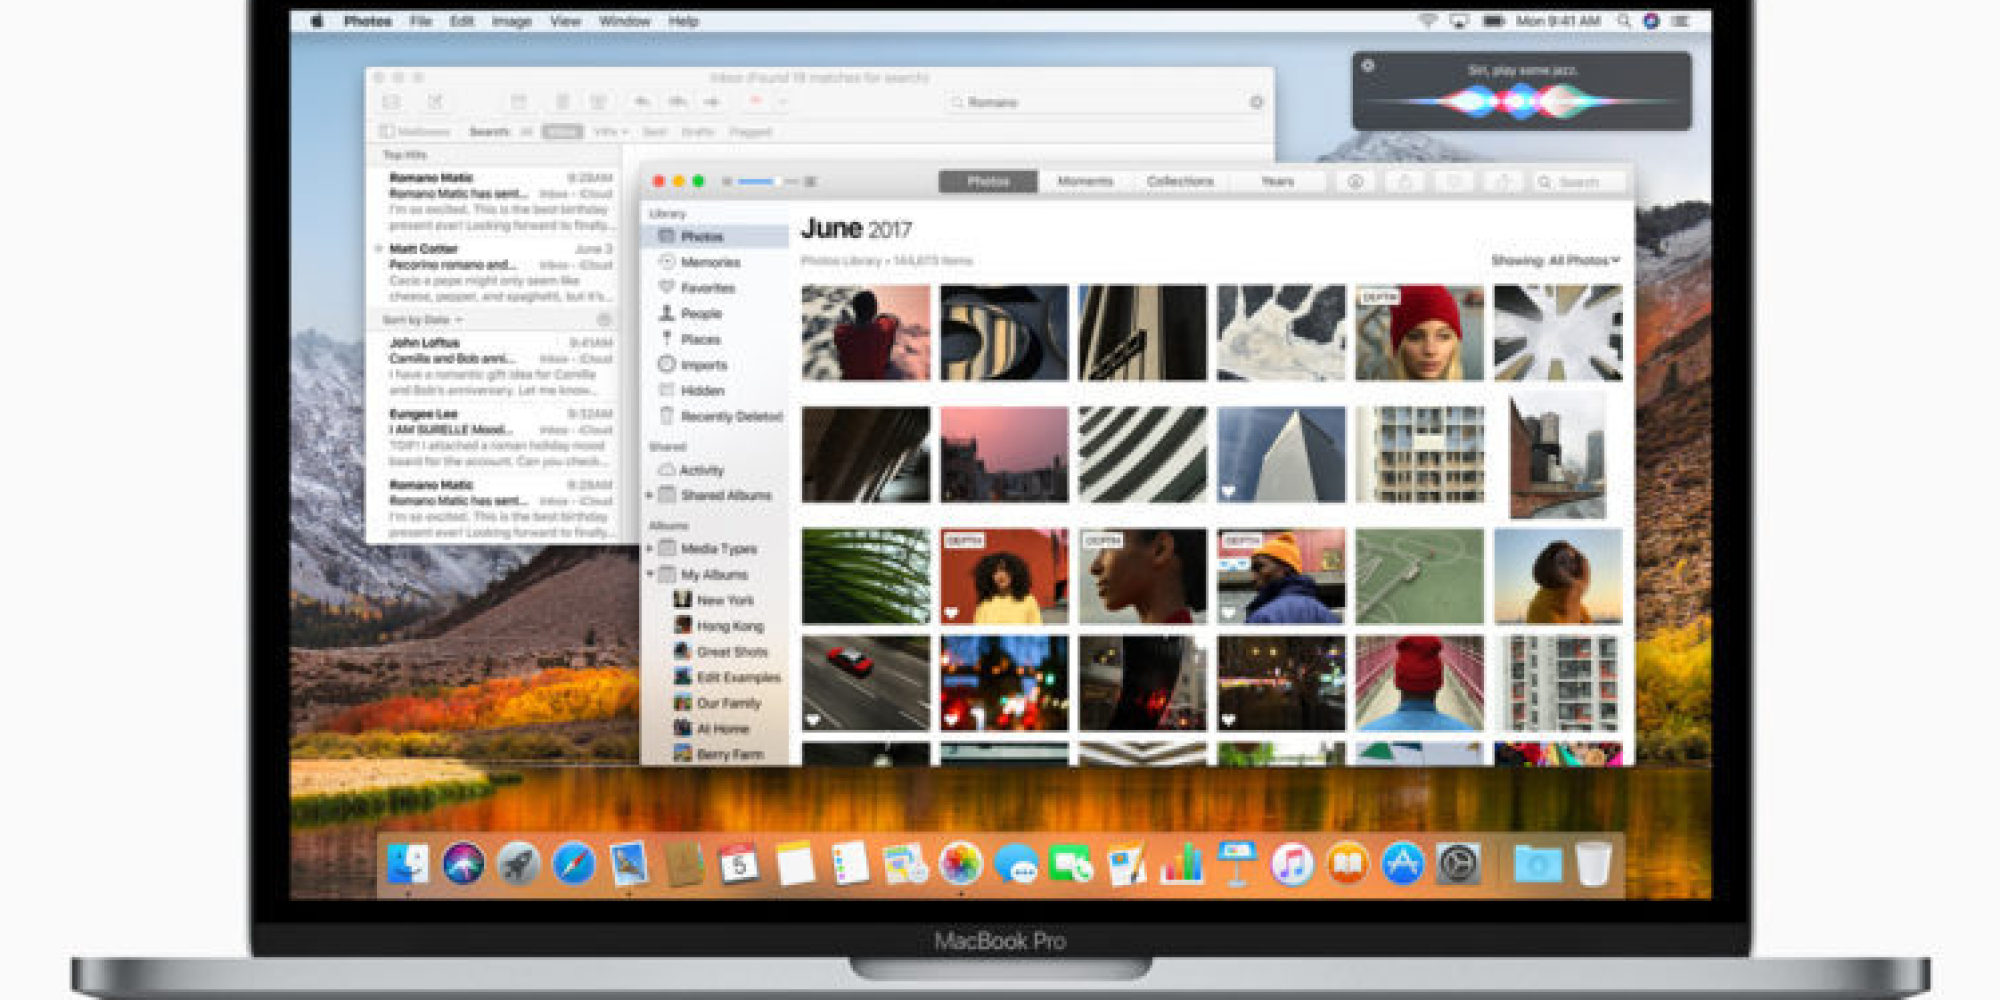Image resolution: width=2000 pixels, height=1000 pixels.
Task: Adjust thumbnail zoom slider in Photos toolbar
Action: 768,182
